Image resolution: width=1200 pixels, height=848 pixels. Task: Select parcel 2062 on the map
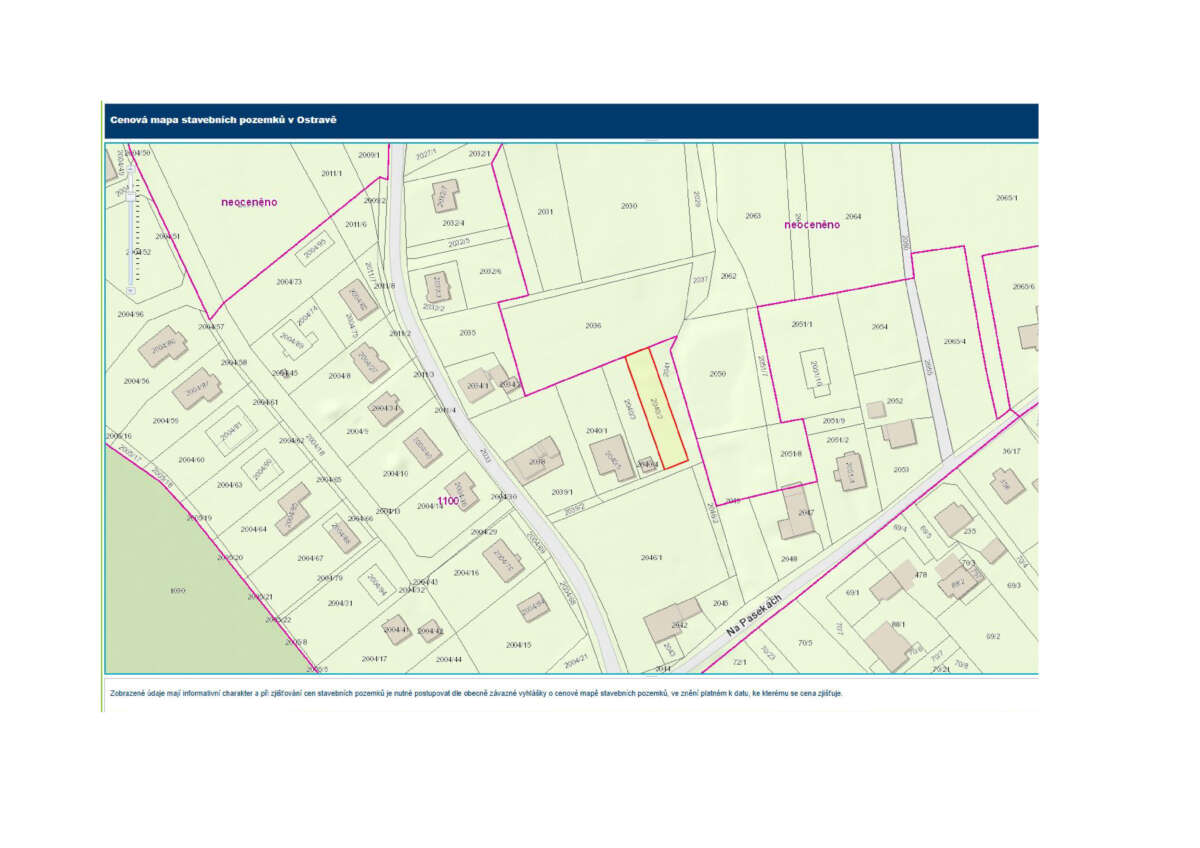coord(728,276)
